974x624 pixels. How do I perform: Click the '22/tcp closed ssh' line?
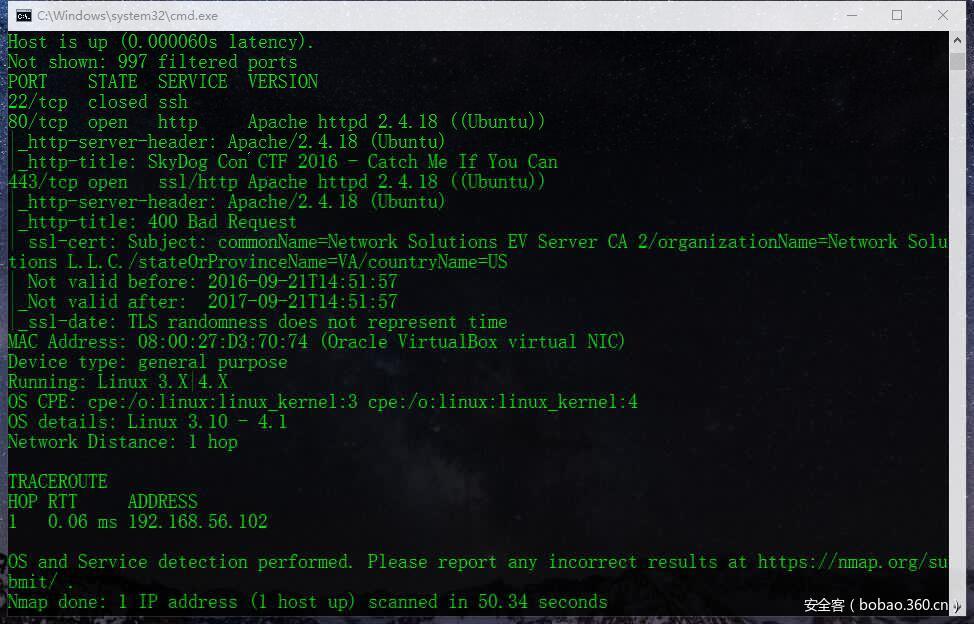[97, 102]
